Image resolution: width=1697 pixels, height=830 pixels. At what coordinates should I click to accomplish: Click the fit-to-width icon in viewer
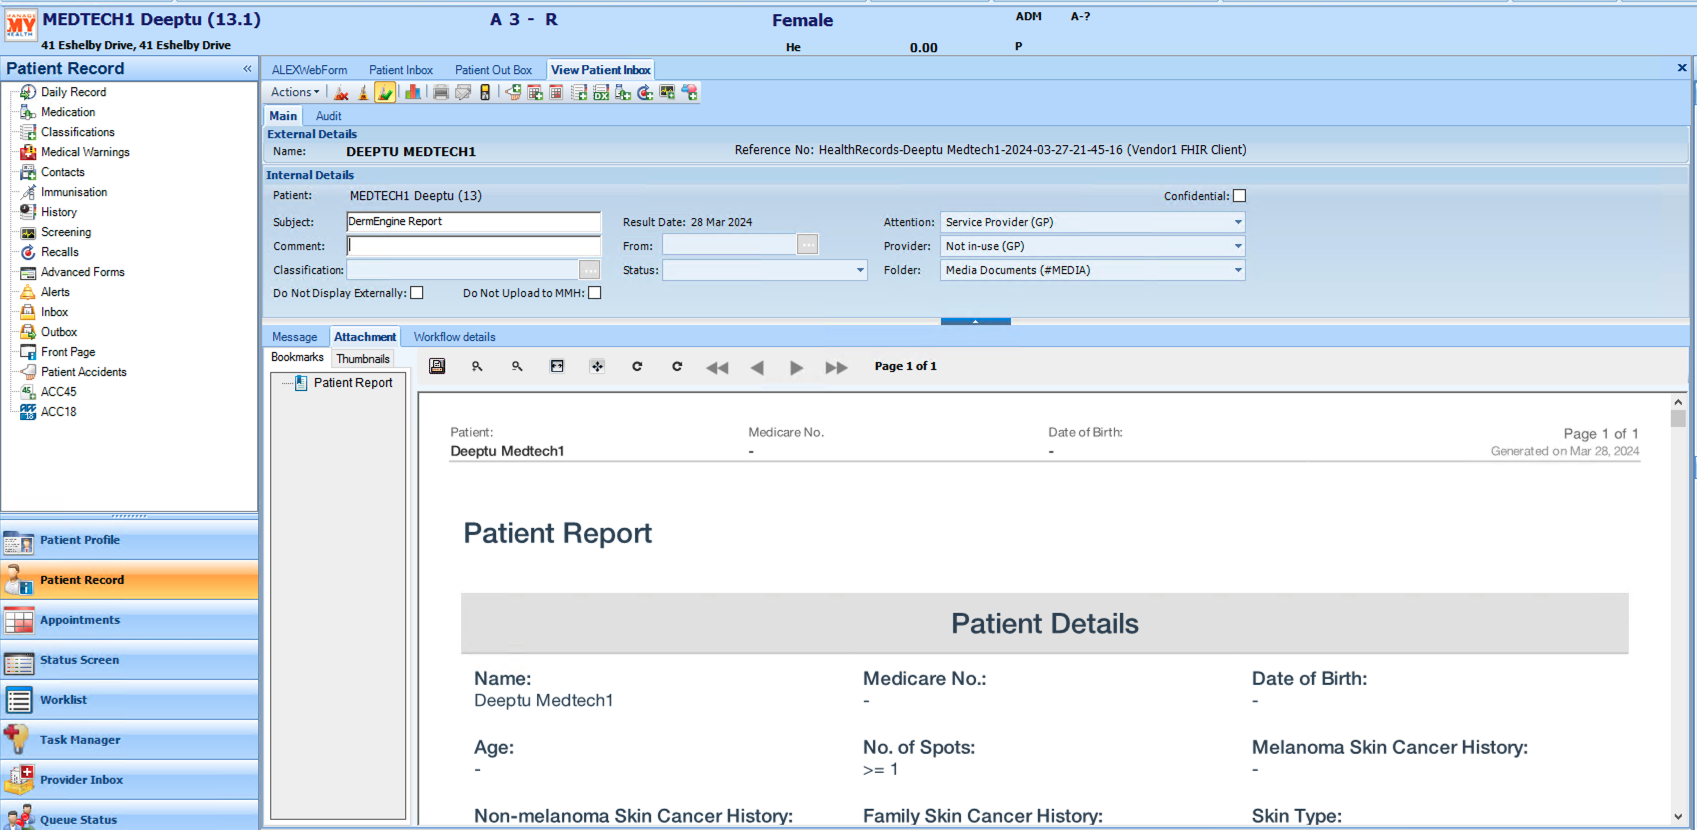557,367
